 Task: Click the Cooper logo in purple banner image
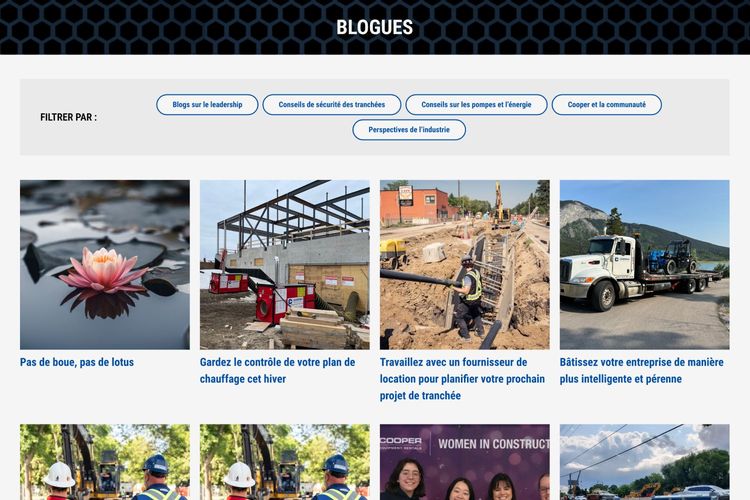(x=401, y=443)
